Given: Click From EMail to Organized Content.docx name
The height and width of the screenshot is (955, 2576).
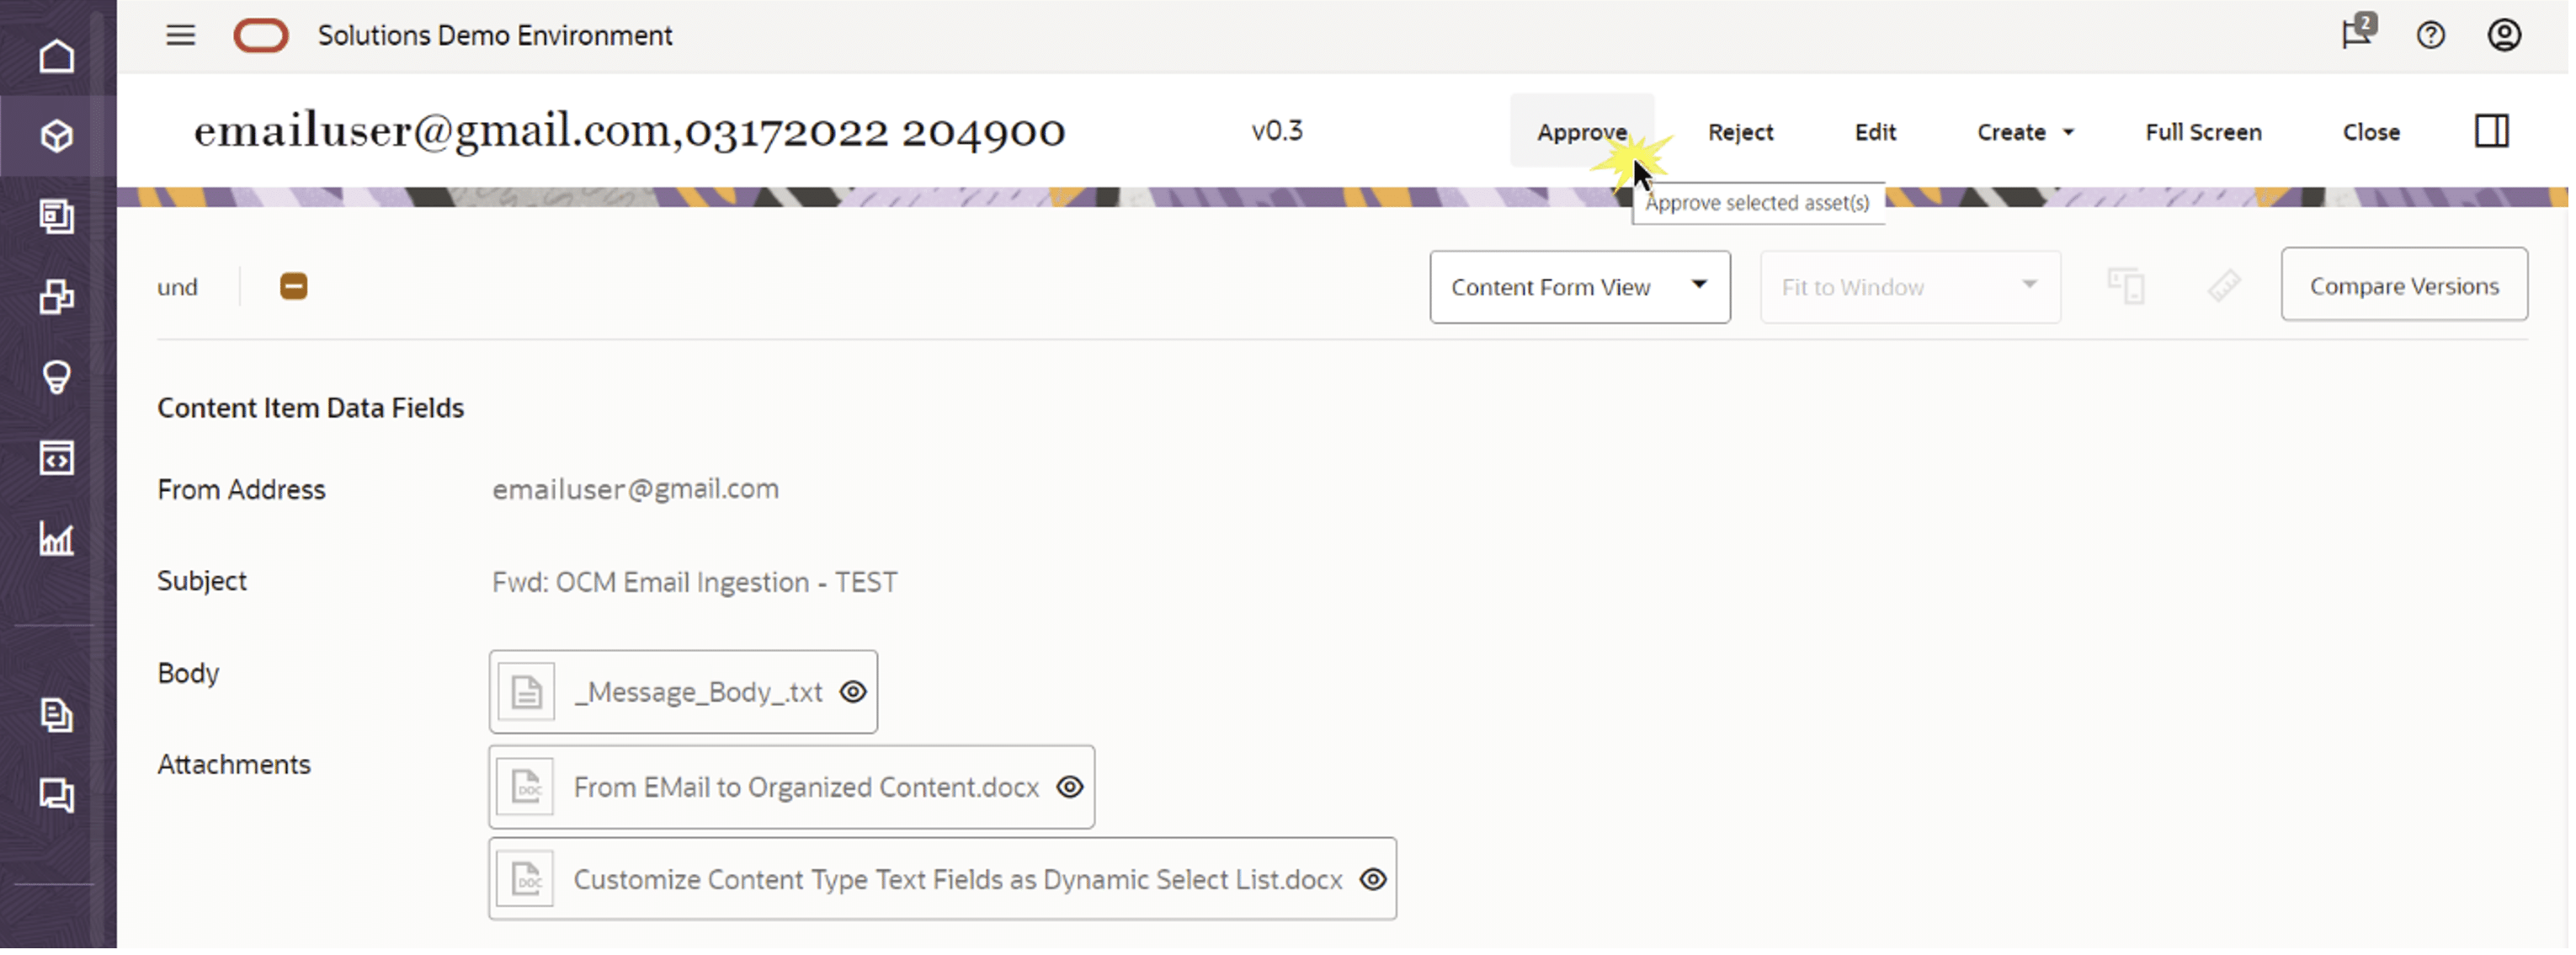Looking at the screenshot, I should pos(806,787).
